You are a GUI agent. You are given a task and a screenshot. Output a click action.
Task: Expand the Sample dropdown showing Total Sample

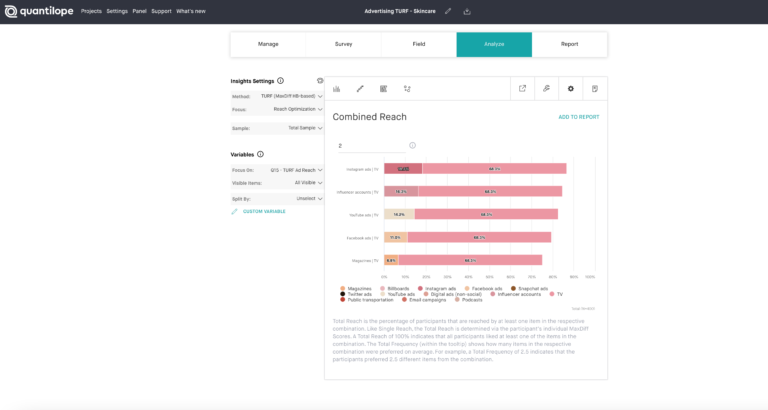click(290, 128)
